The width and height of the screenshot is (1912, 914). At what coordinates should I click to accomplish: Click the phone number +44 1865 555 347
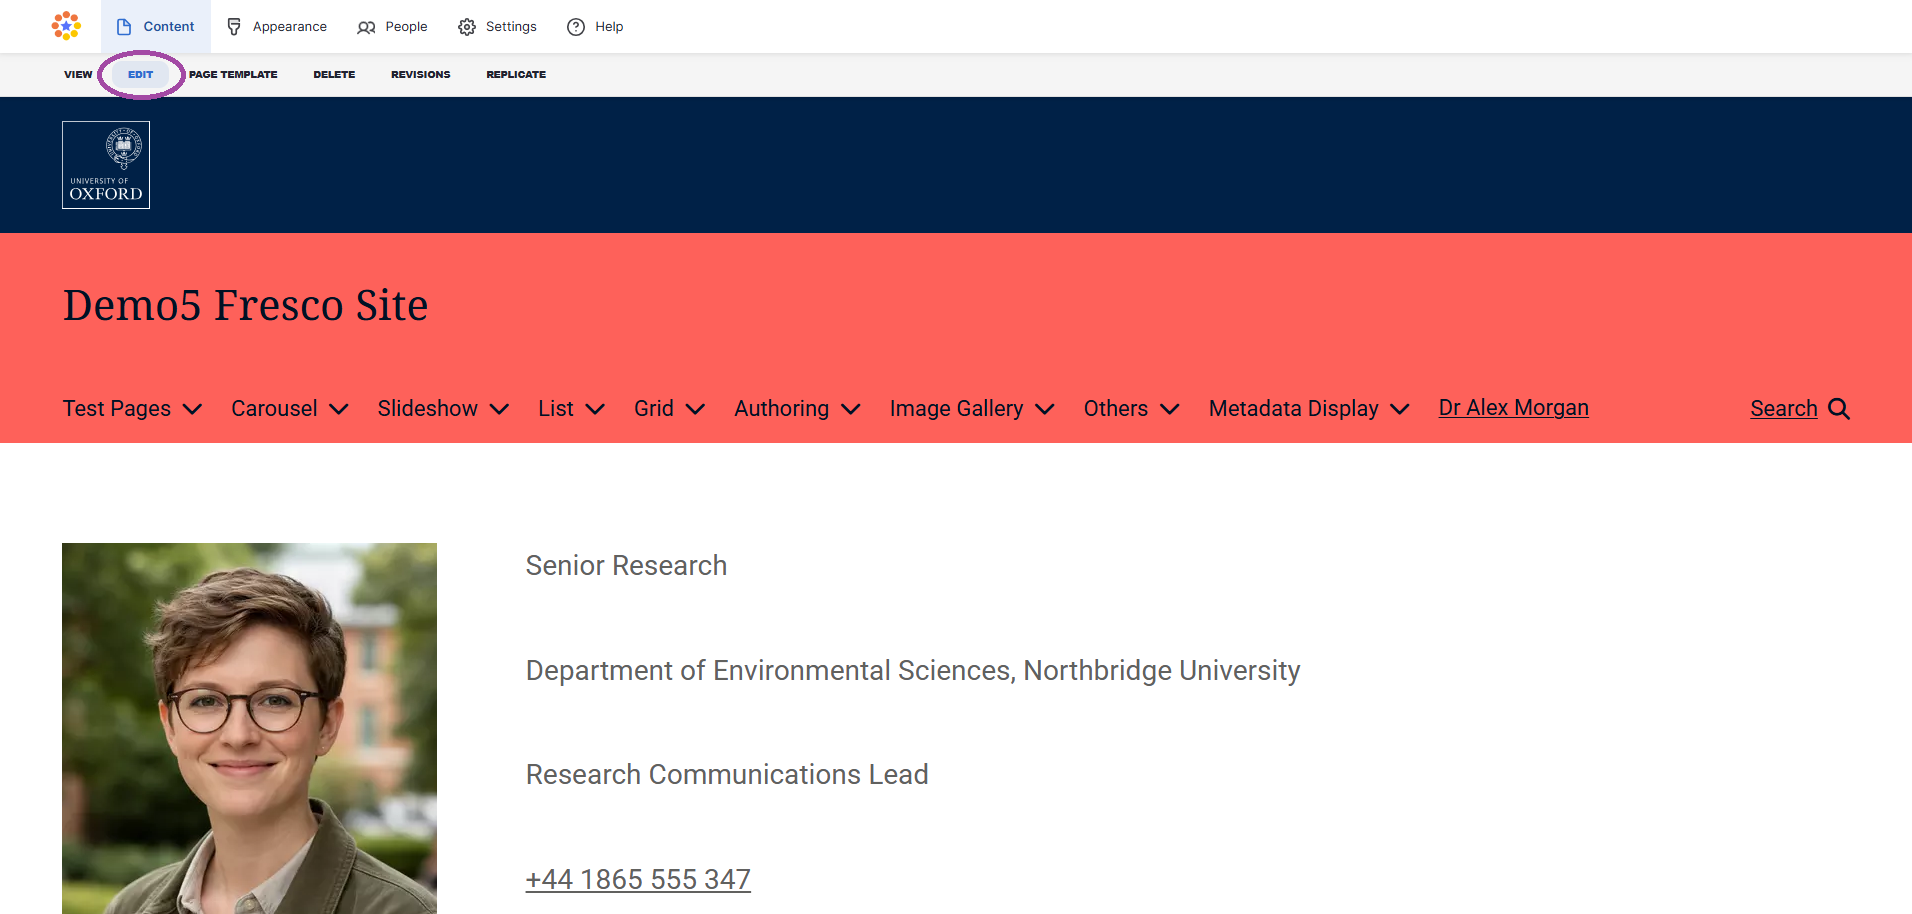pos(638,879)
